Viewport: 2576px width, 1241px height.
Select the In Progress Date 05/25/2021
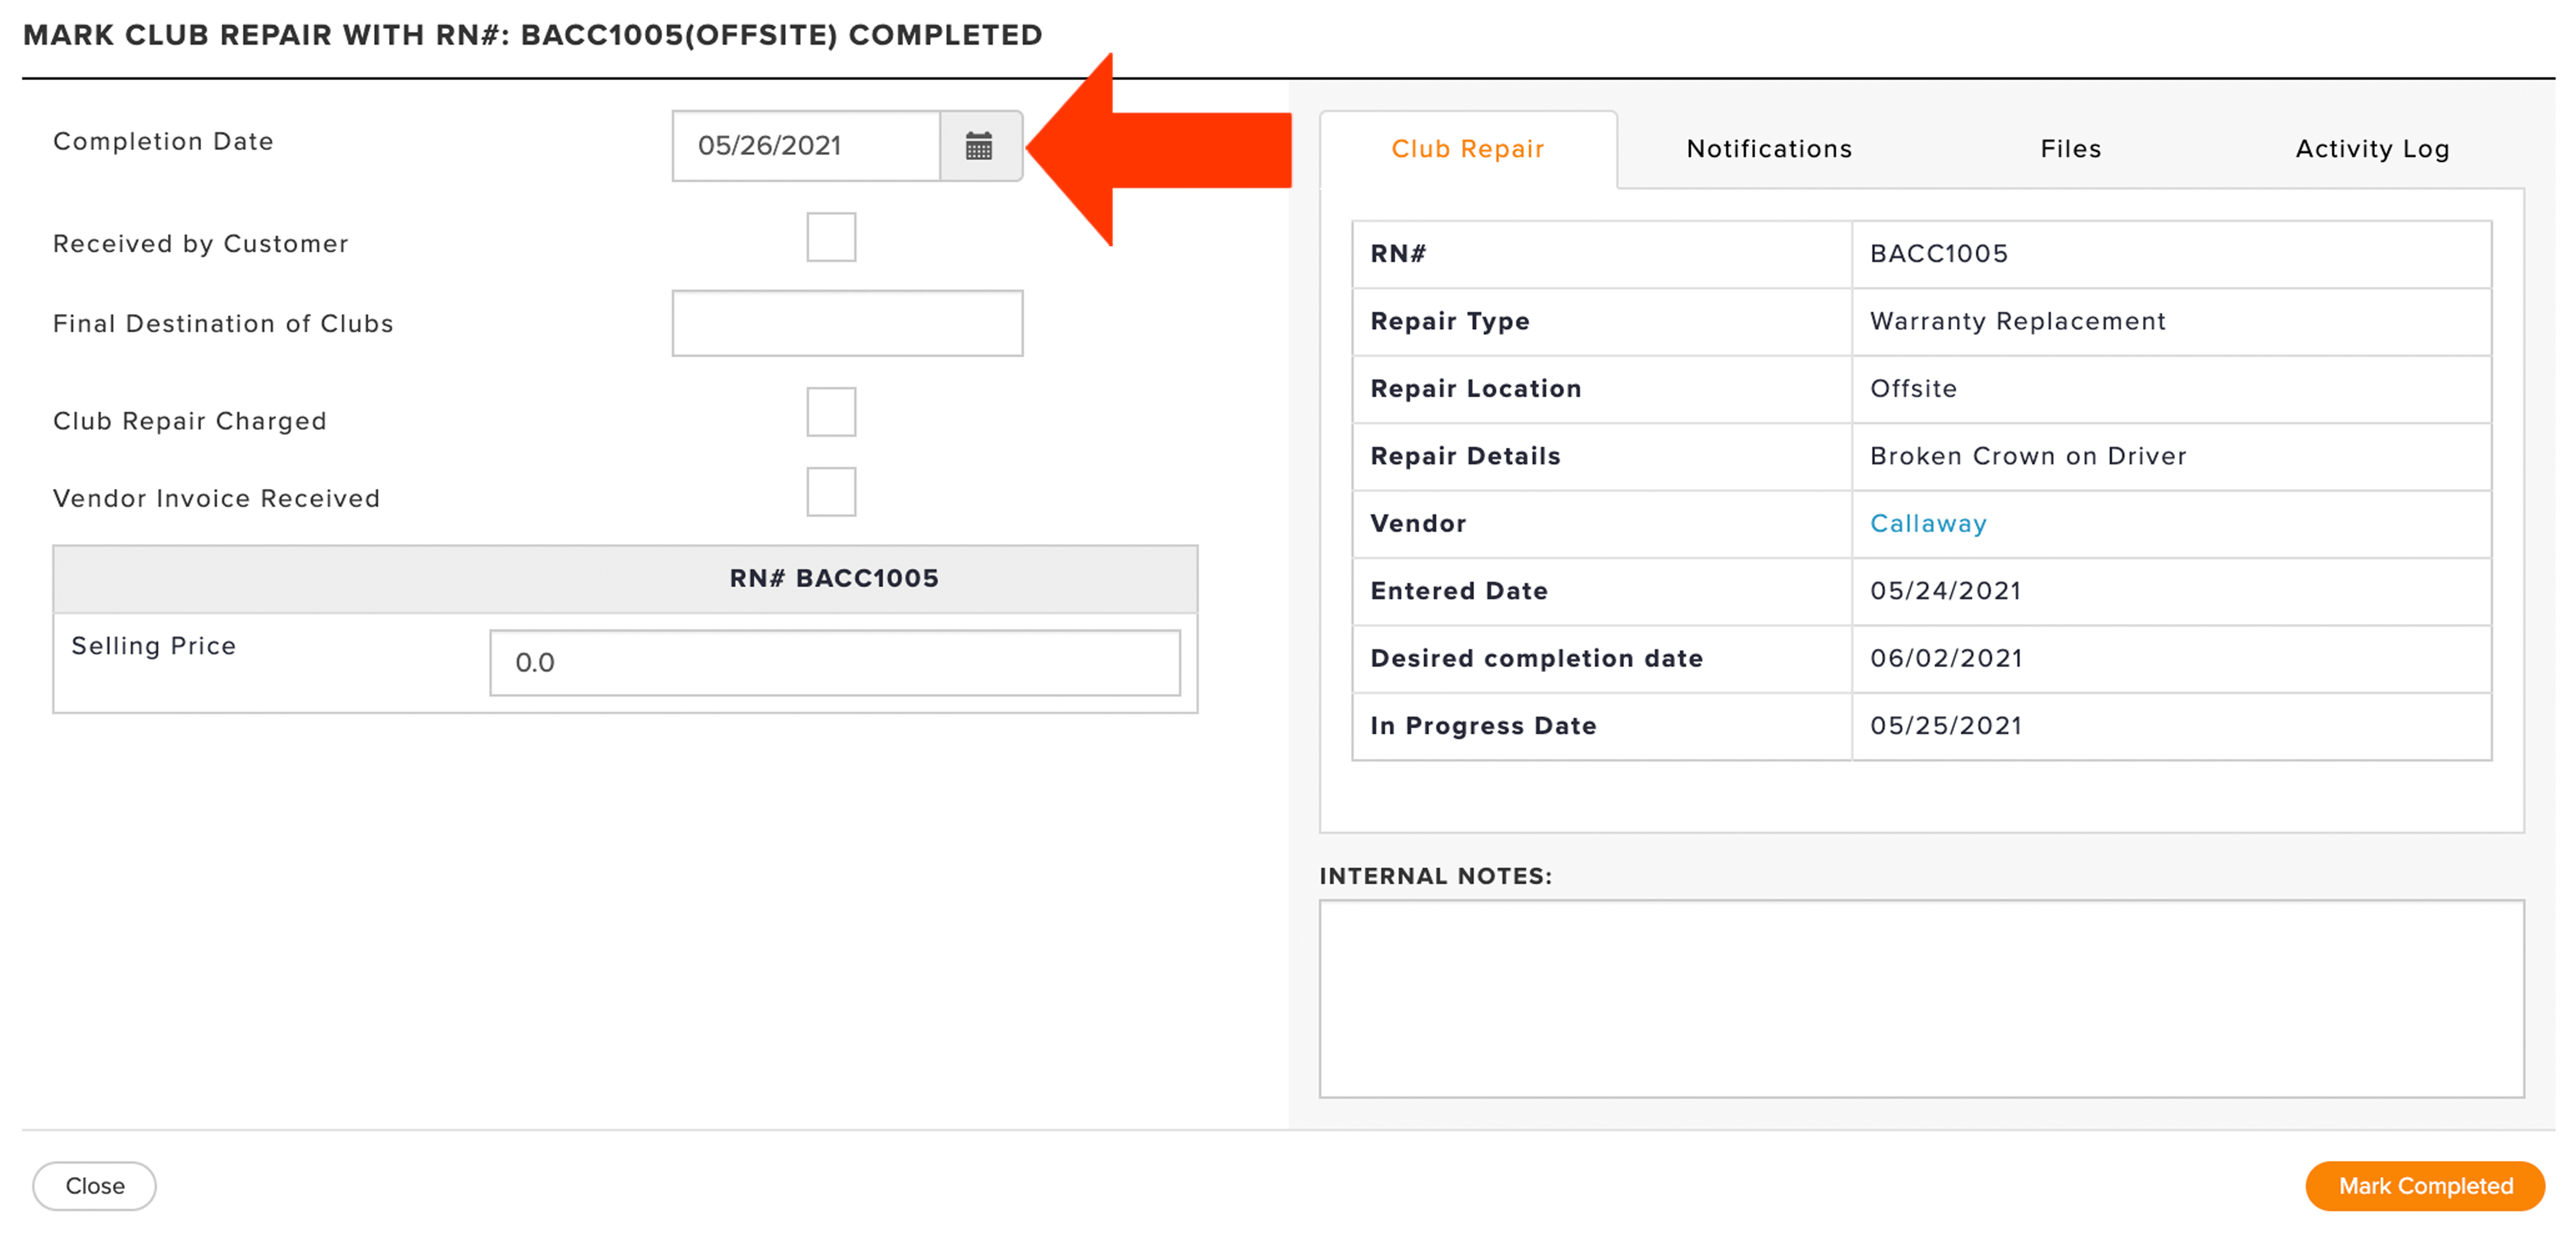pos(1946,726)
